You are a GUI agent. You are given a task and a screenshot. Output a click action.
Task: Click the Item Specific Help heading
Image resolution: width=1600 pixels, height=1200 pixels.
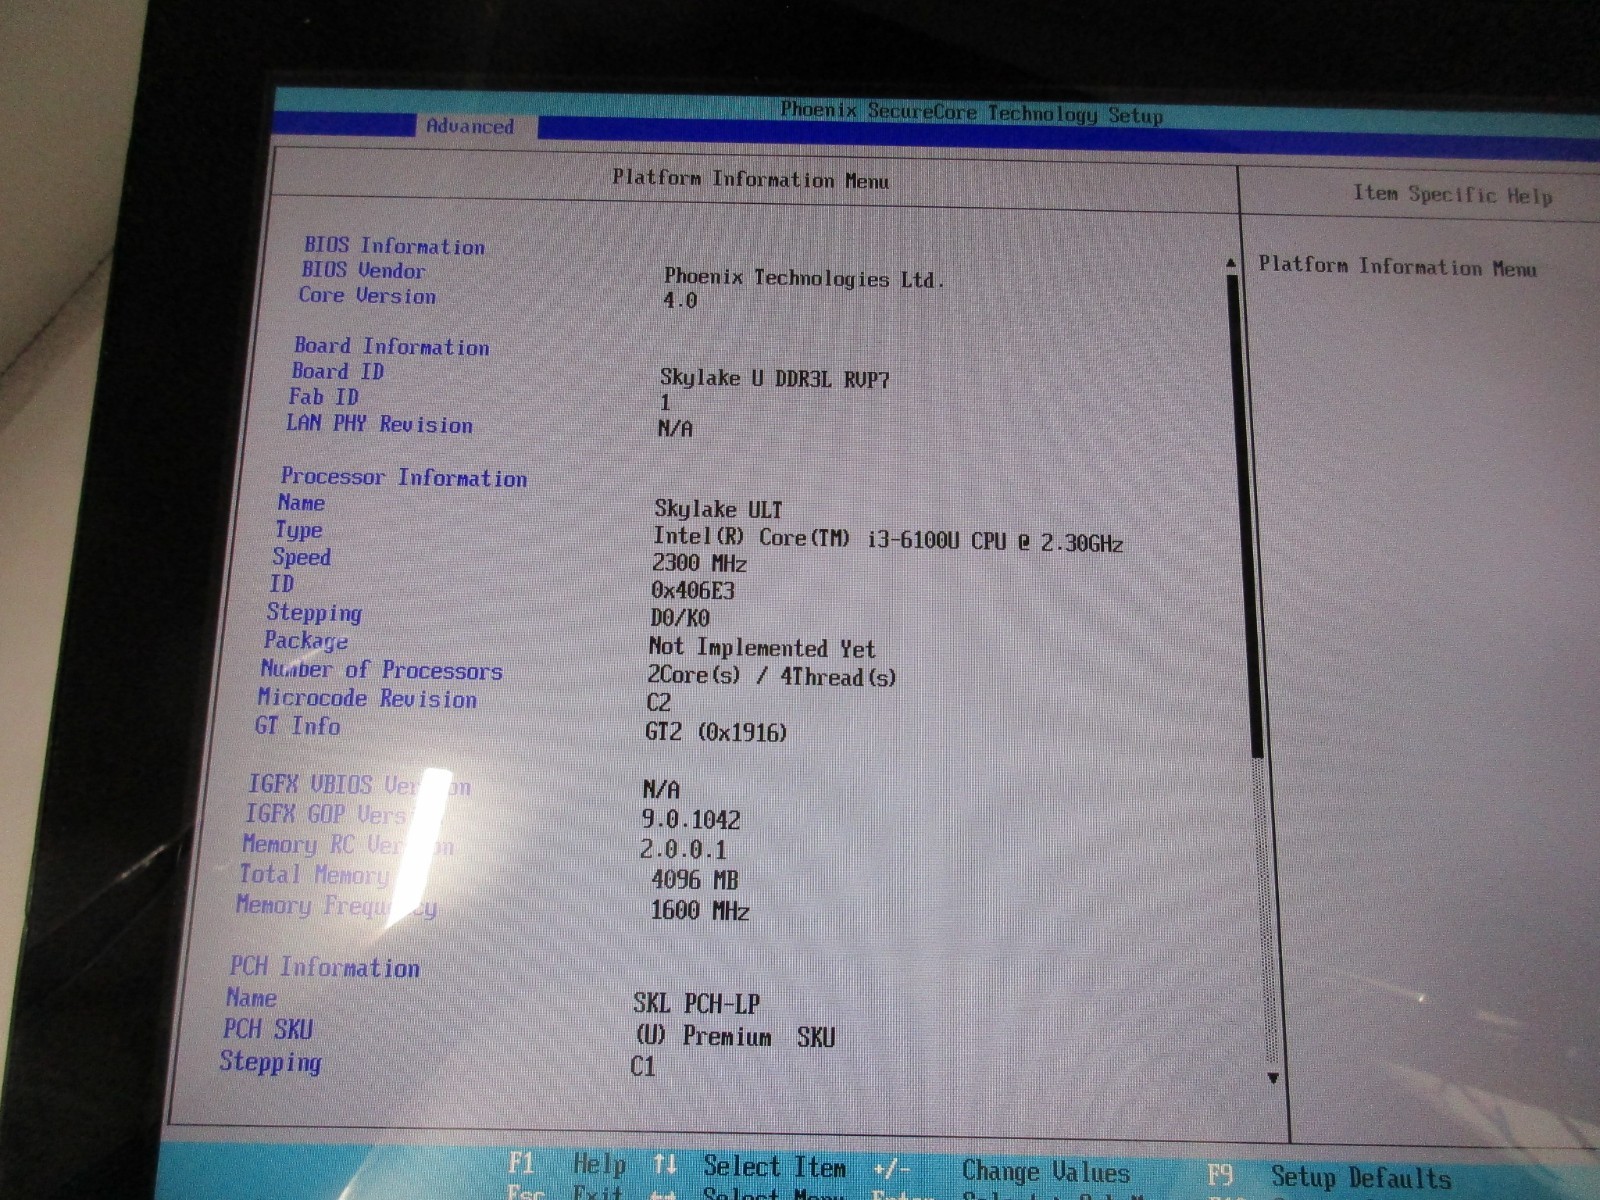click(1453, 194)
